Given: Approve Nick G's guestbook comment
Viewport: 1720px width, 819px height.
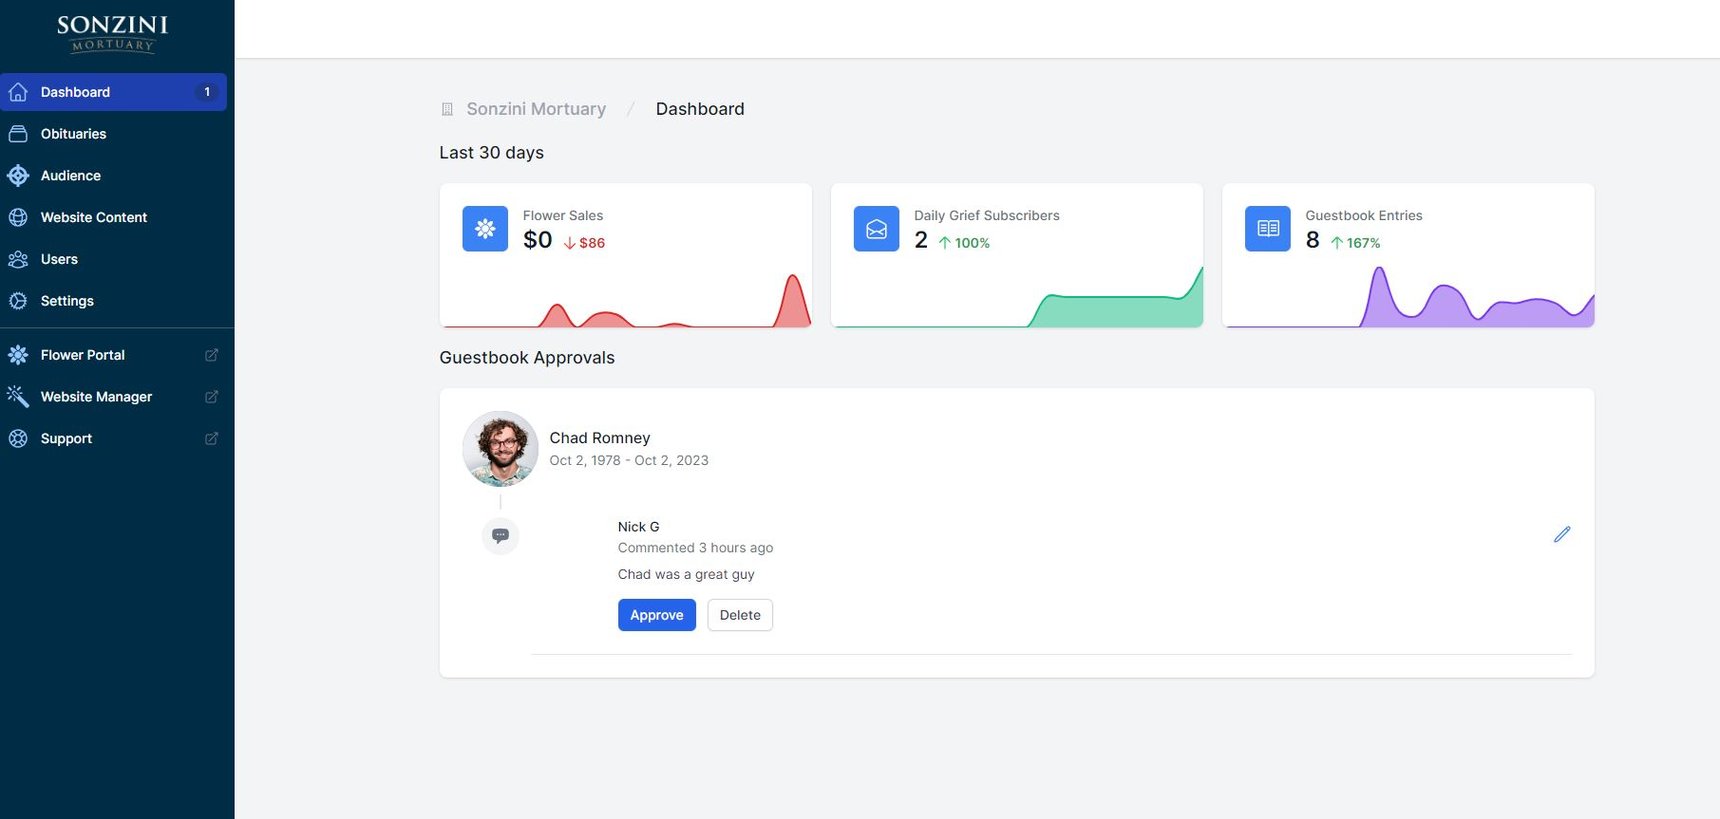Looking at the screenshot, I should 656,615.
